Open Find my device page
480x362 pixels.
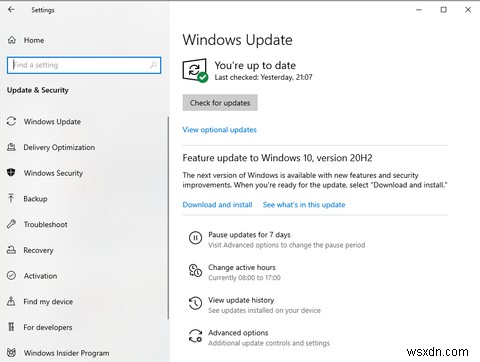(x=48, y=301)
